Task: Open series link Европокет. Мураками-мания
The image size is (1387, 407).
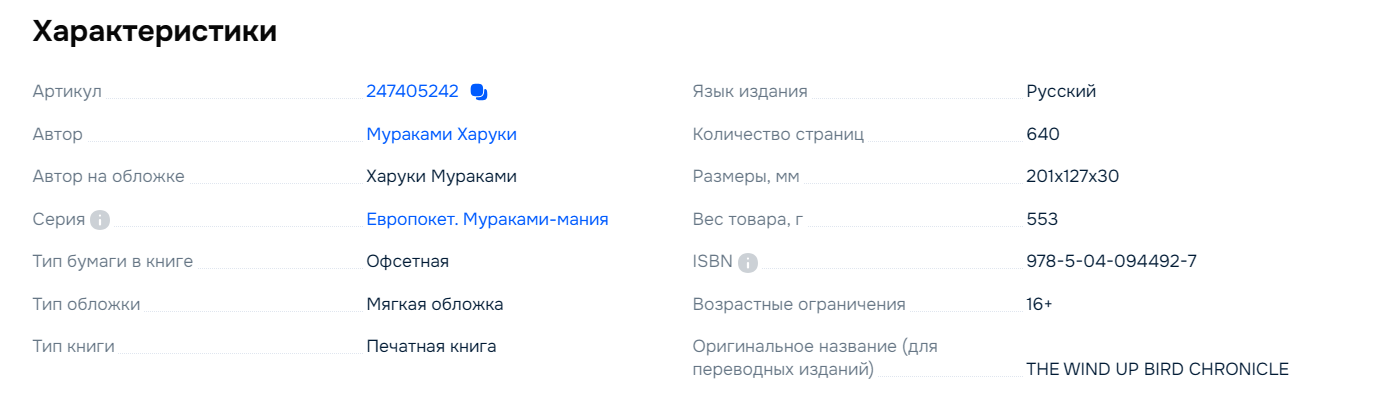Action: point(487,219)
